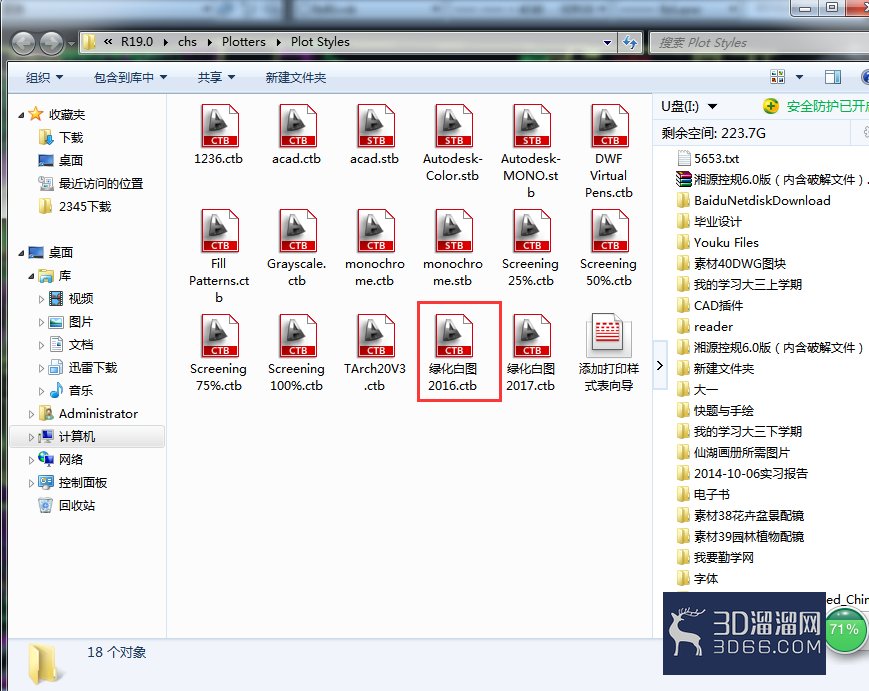The image size is (869, 691).
Task: Open 2014-10-06实习报告 folder in U盘 panel
Action: 751,473
